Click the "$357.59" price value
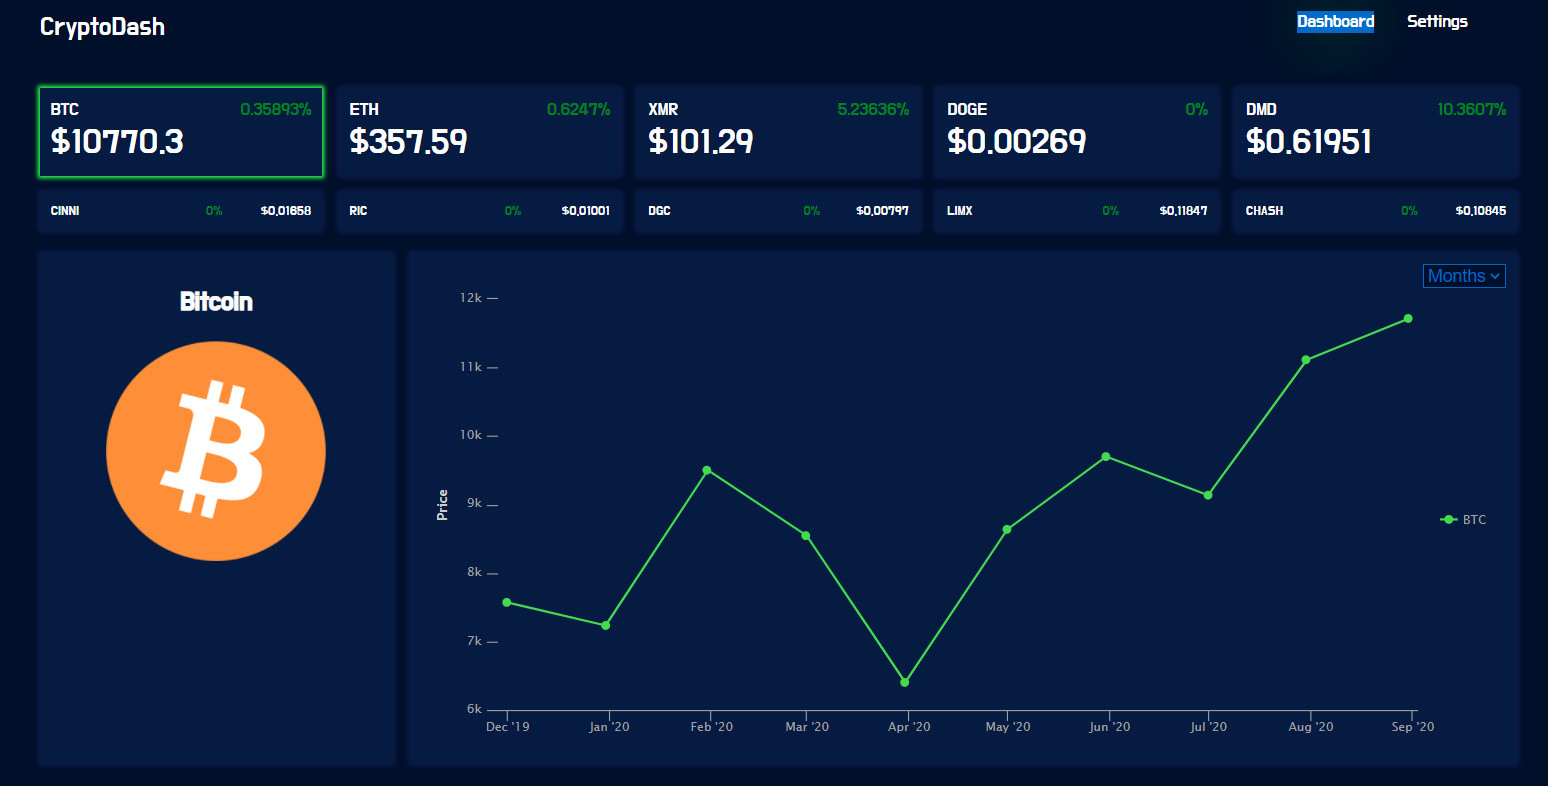The height and width of the screenshot is (786, 1548). coord(408,142)
